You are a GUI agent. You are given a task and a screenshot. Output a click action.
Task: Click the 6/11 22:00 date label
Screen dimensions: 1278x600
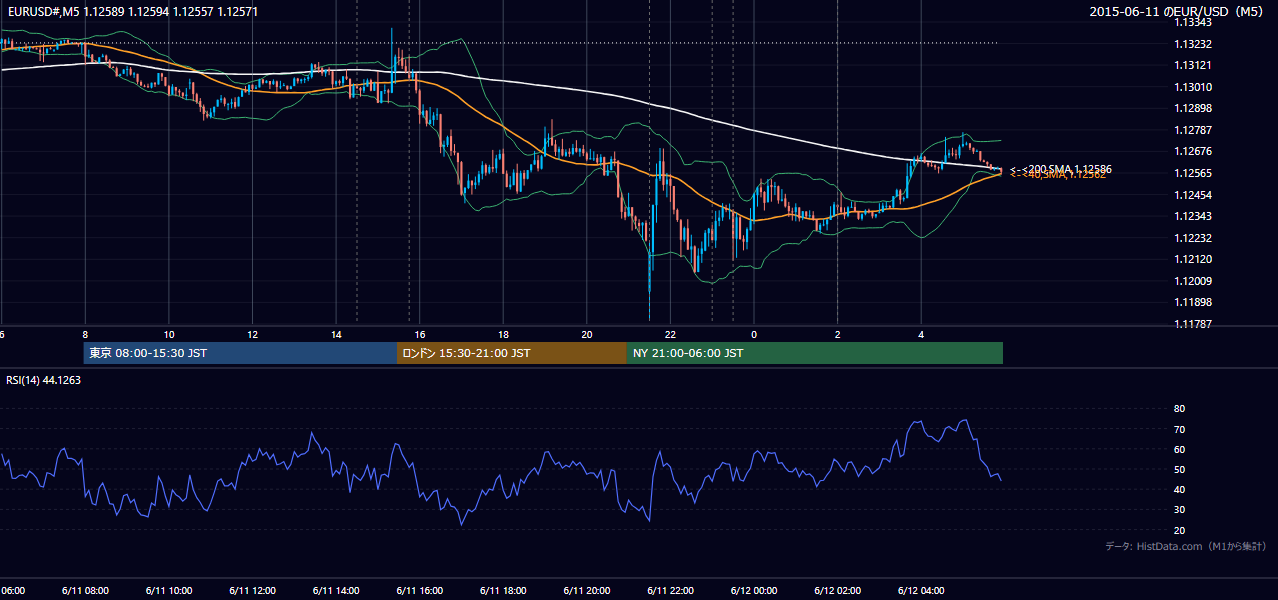pyautogui.click(x=670, y=590)
